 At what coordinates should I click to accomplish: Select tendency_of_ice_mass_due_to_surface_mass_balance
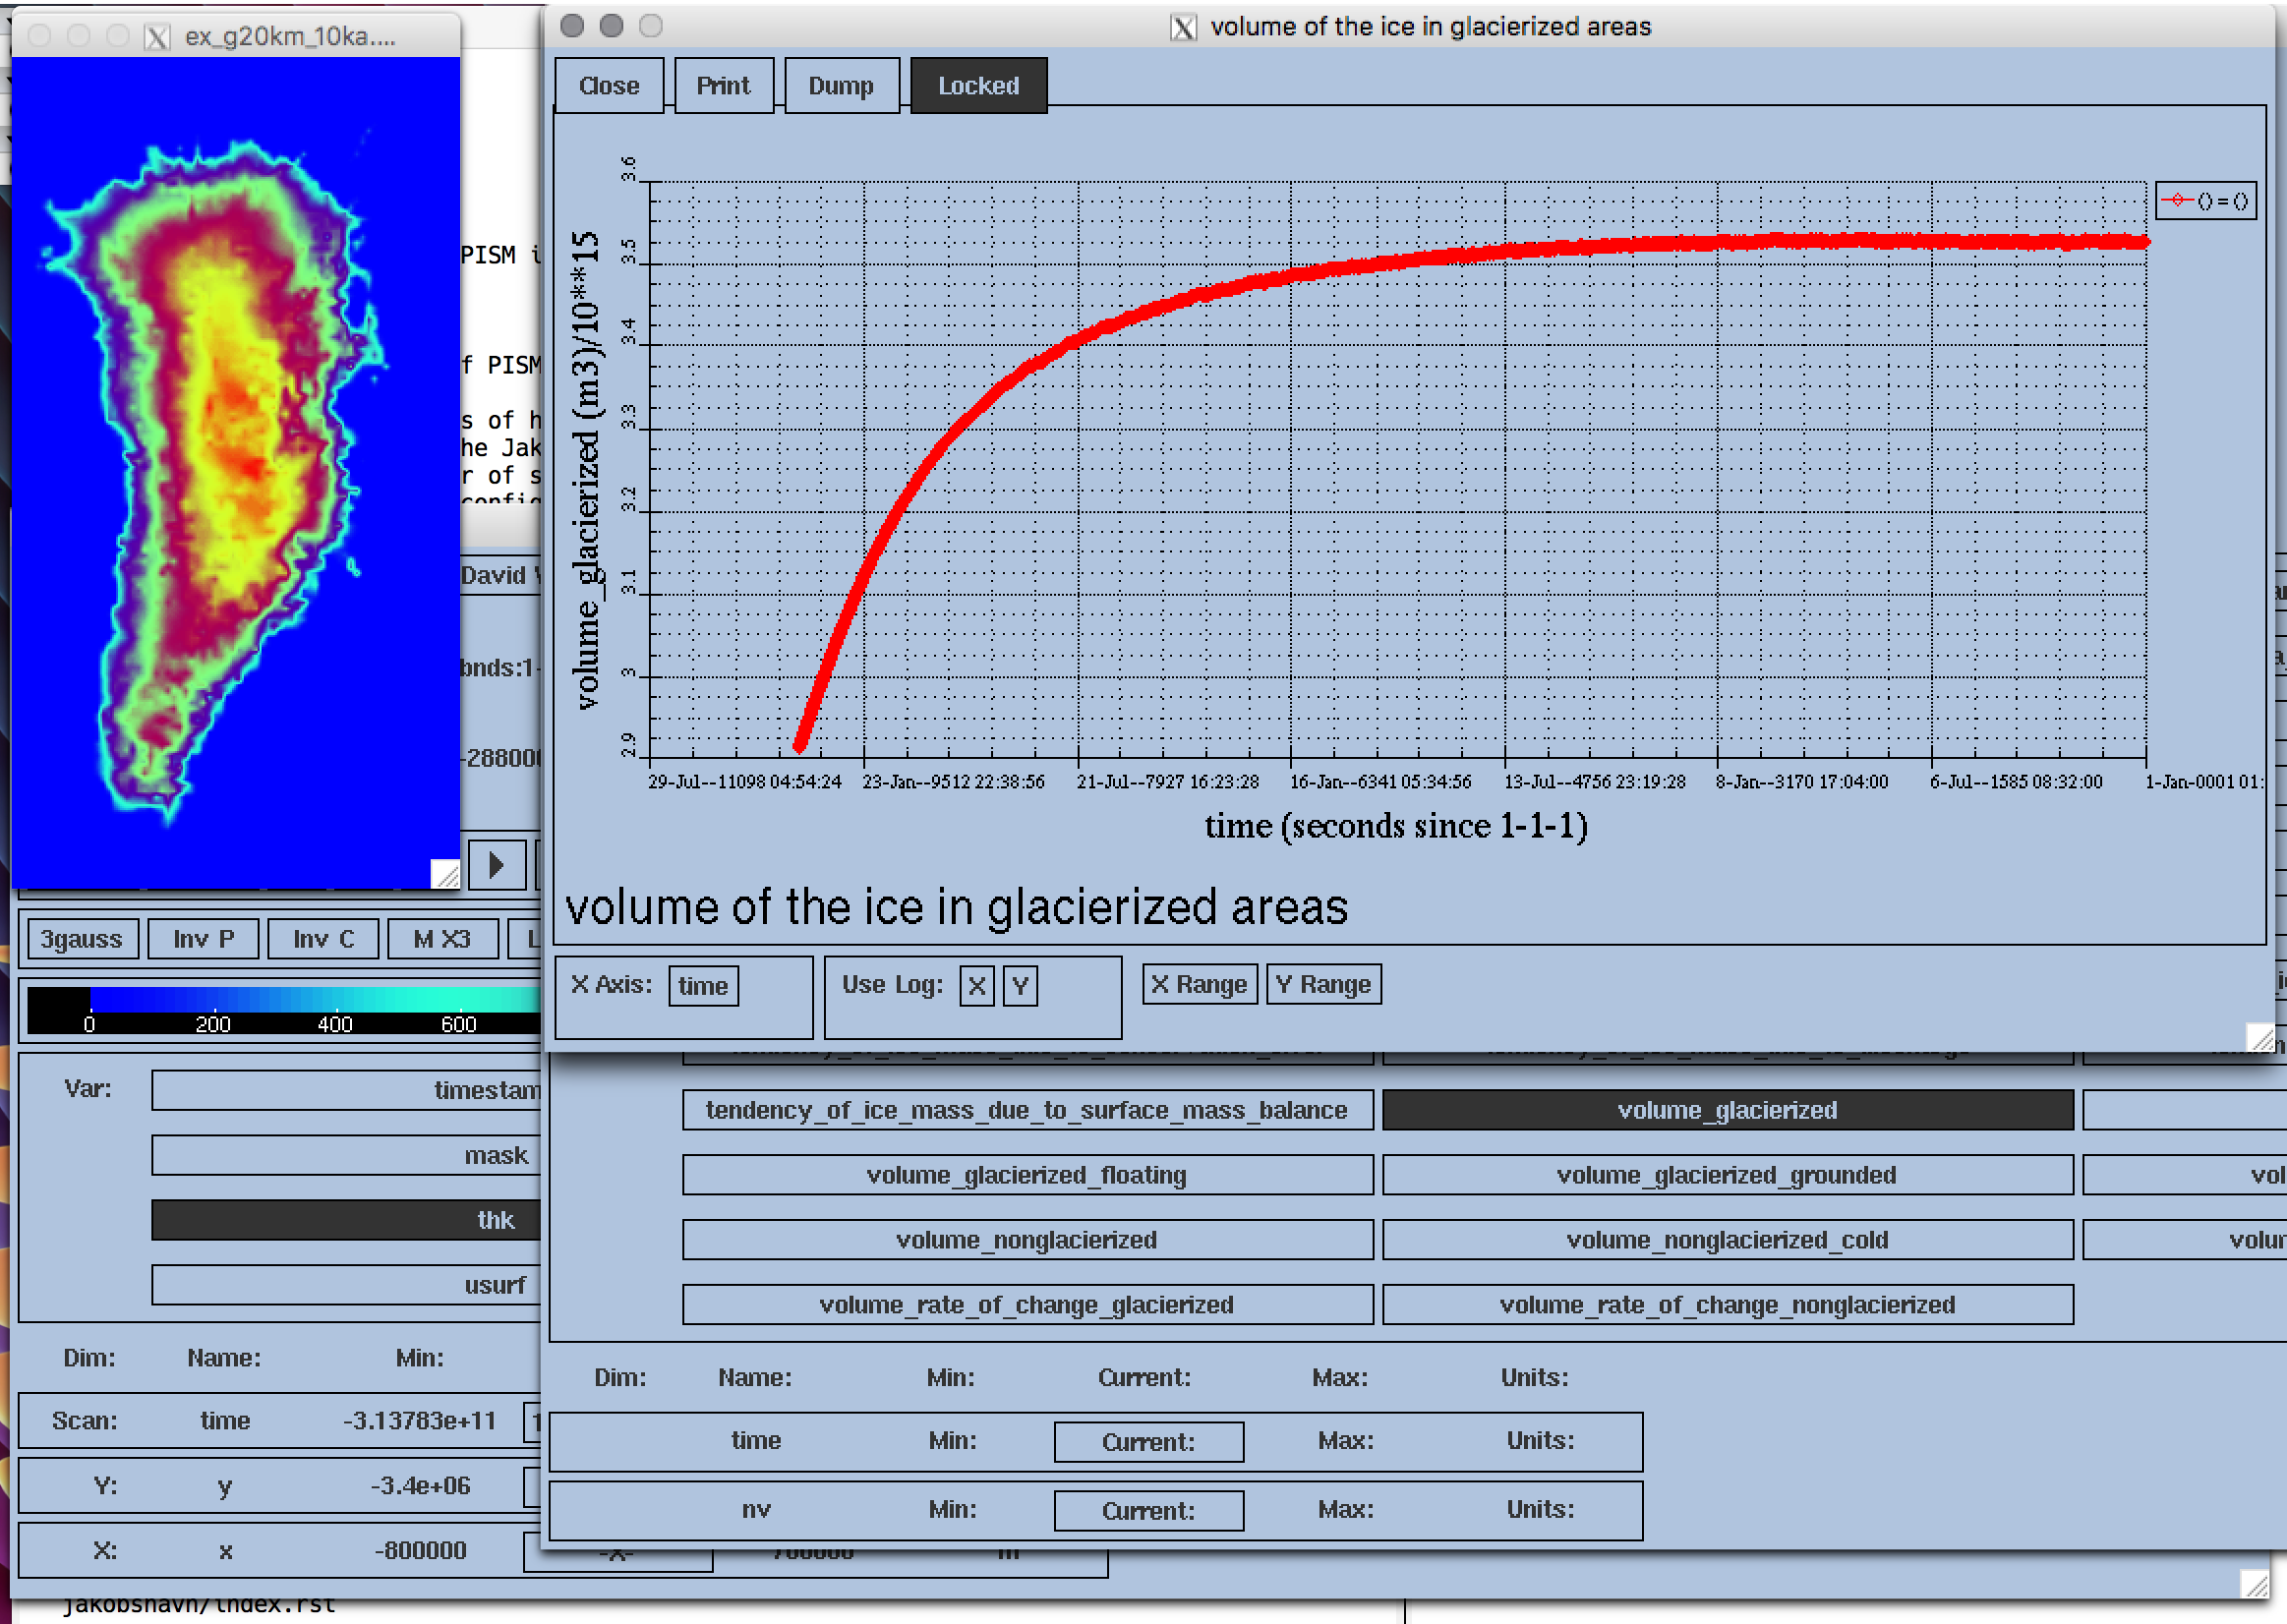pyautogui.click(x=1024, y=1111)
